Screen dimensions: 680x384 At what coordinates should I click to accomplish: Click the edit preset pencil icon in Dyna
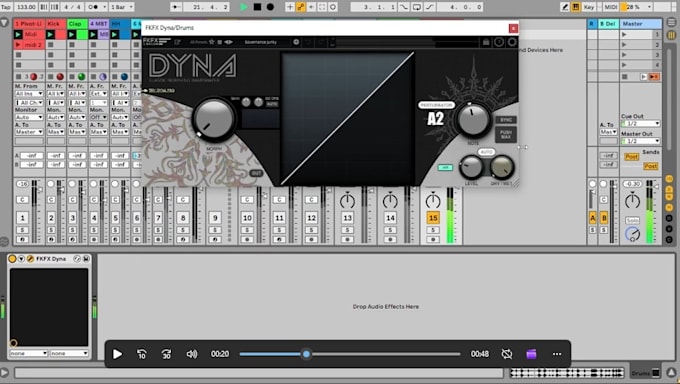tap(177, 42)
